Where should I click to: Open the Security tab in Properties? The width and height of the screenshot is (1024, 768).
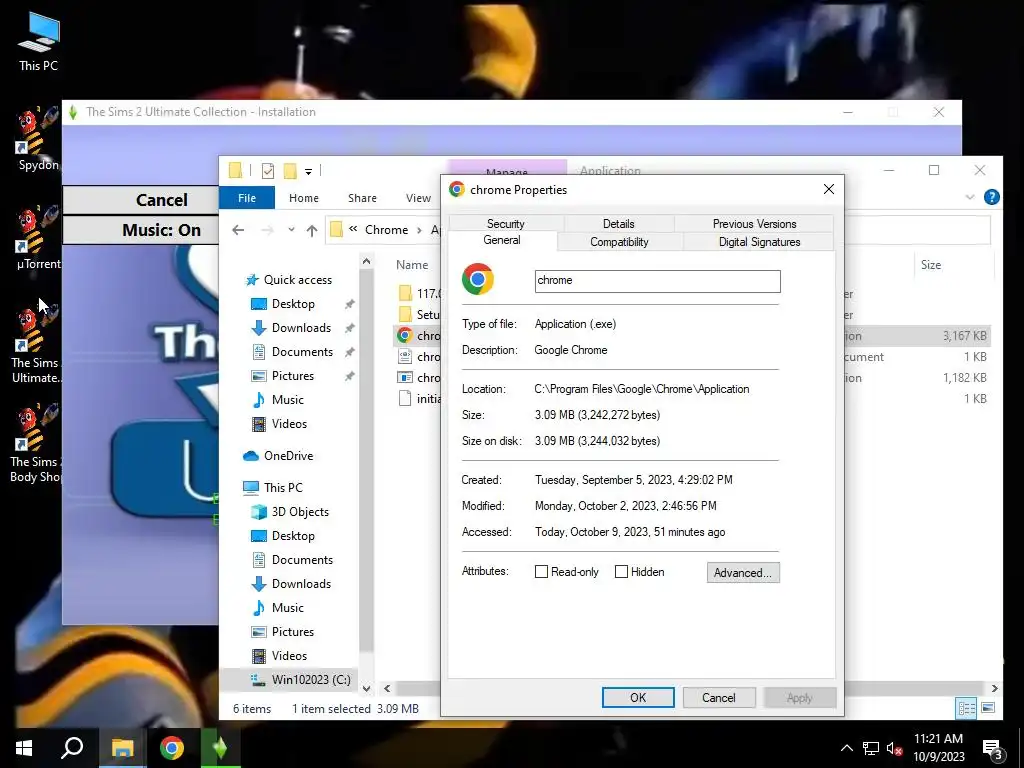(505, 223)
